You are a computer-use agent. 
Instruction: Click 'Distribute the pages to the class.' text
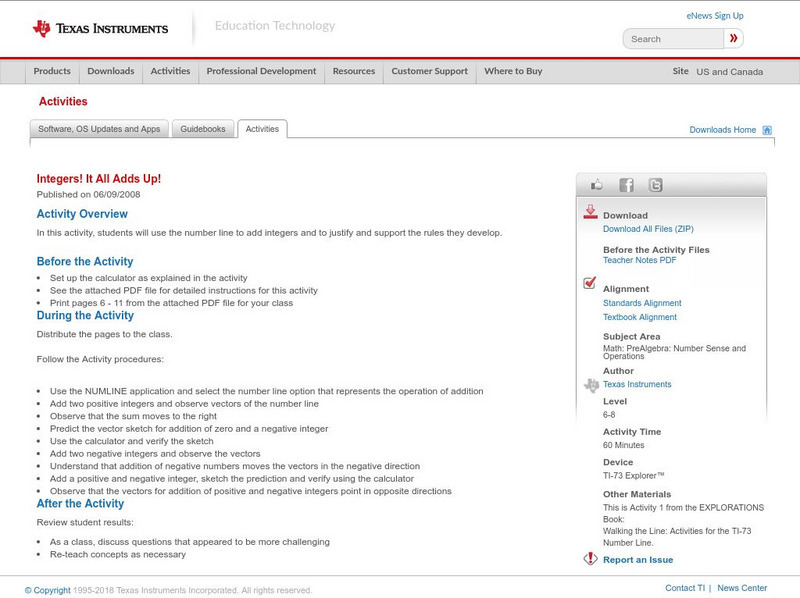tap(105, 334)
